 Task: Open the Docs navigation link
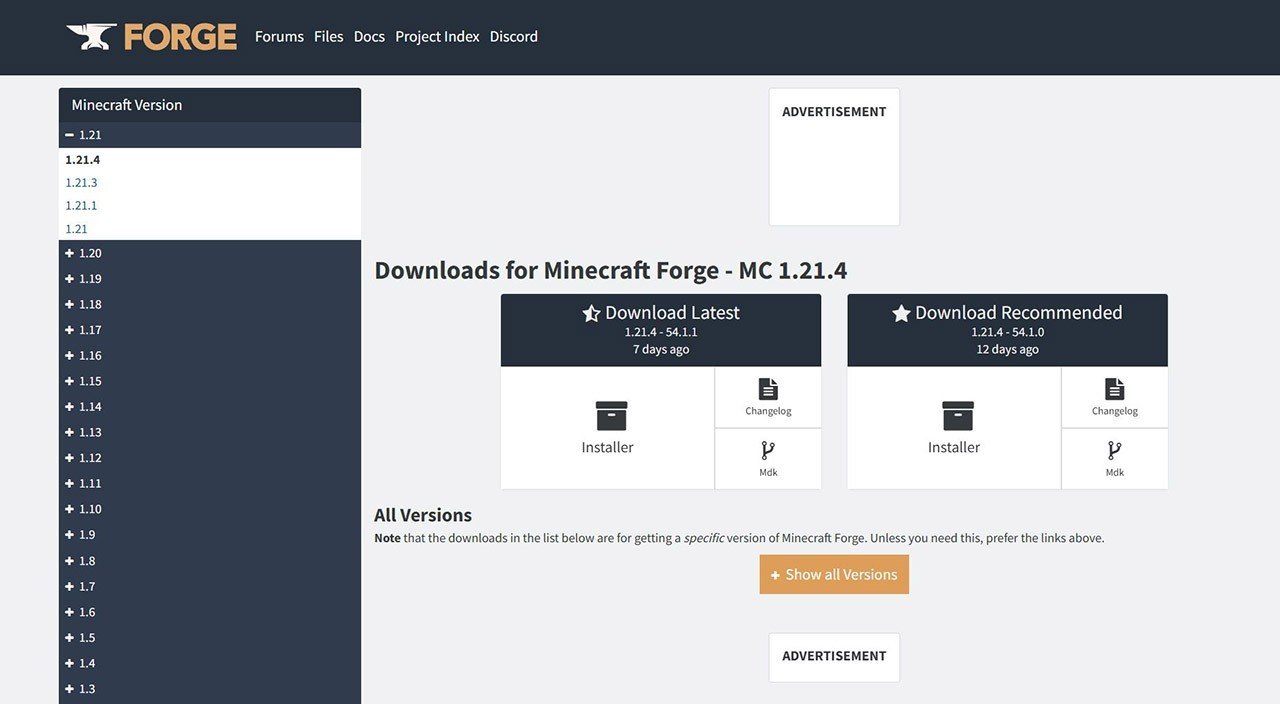pos(369,37)
